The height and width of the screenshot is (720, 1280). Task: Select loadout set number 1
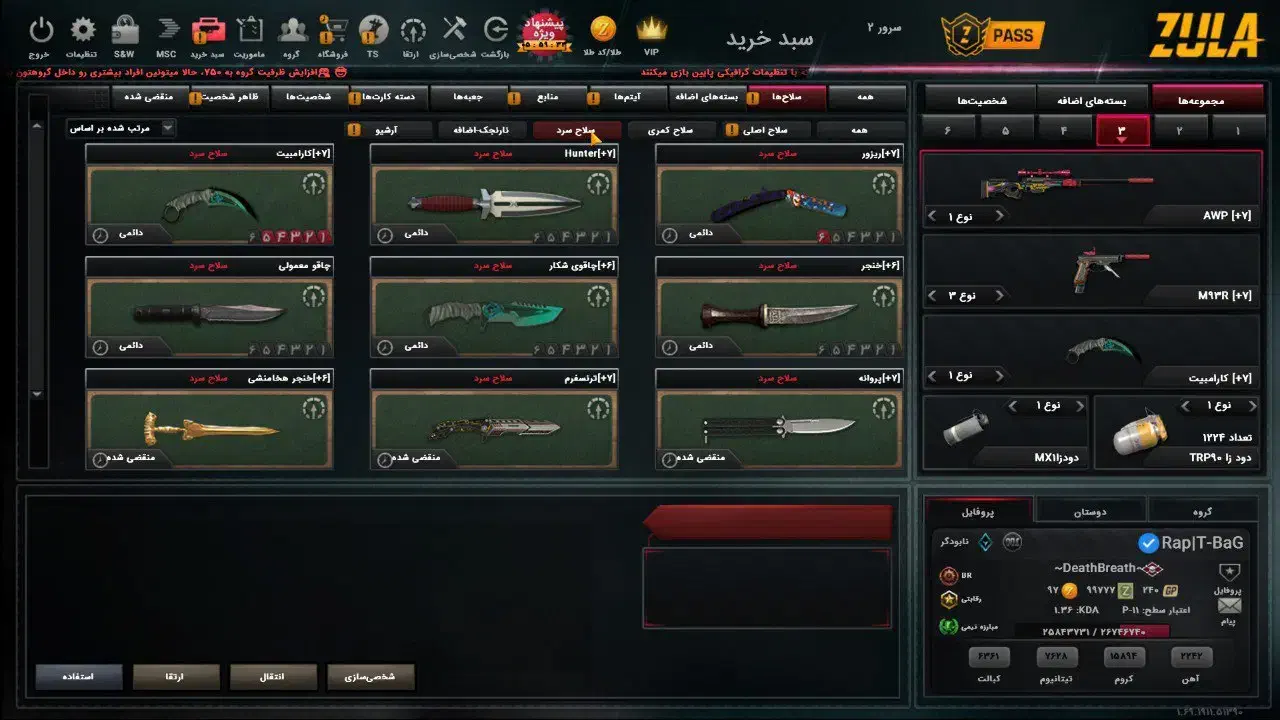1238,130
